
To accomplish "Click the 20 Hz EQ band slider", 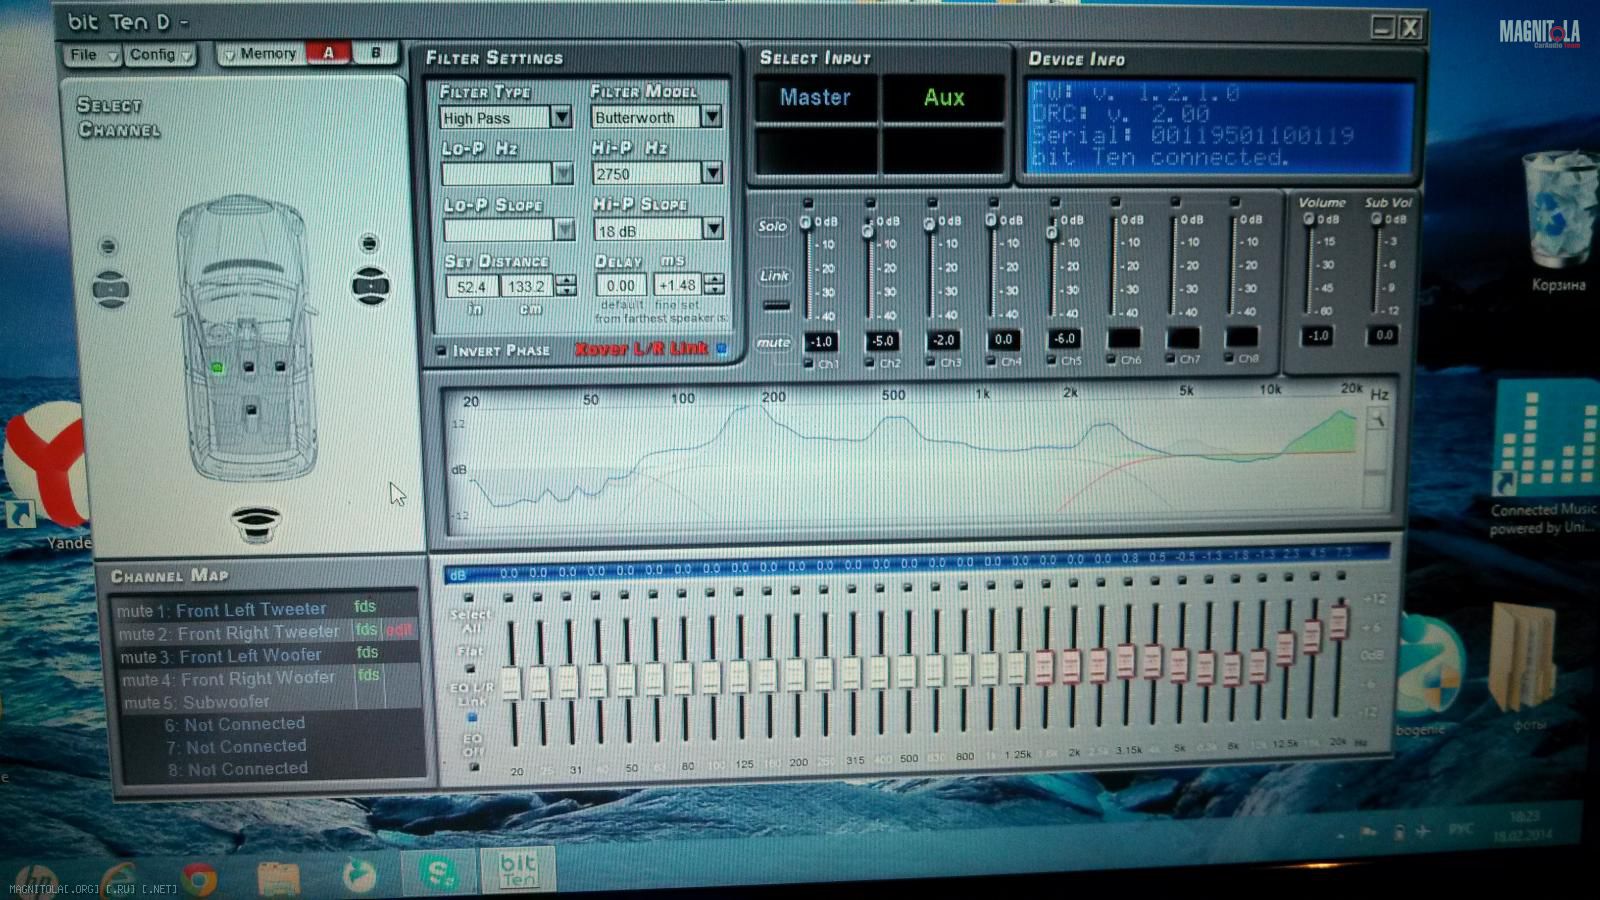I will pos(511,683).
